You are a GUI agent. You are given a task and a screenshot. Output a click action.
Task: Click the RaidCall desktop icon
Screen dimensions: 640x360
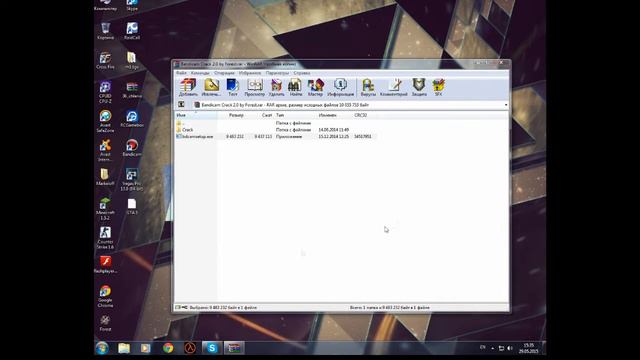(132, 31)
